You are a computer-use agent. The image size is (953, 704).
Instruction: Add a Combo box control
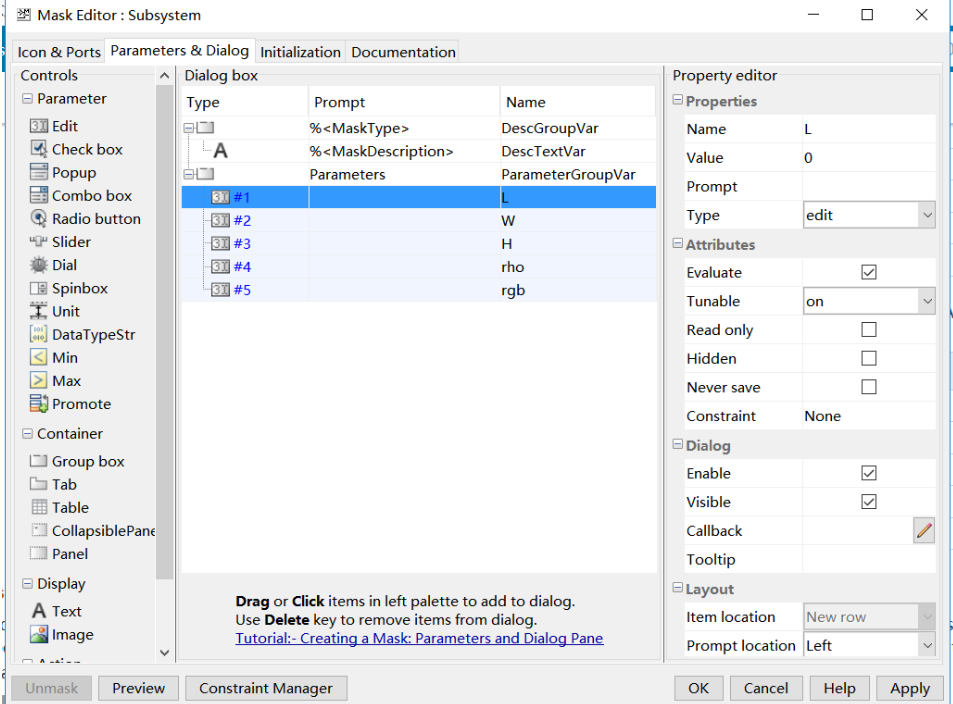(81, 196)
